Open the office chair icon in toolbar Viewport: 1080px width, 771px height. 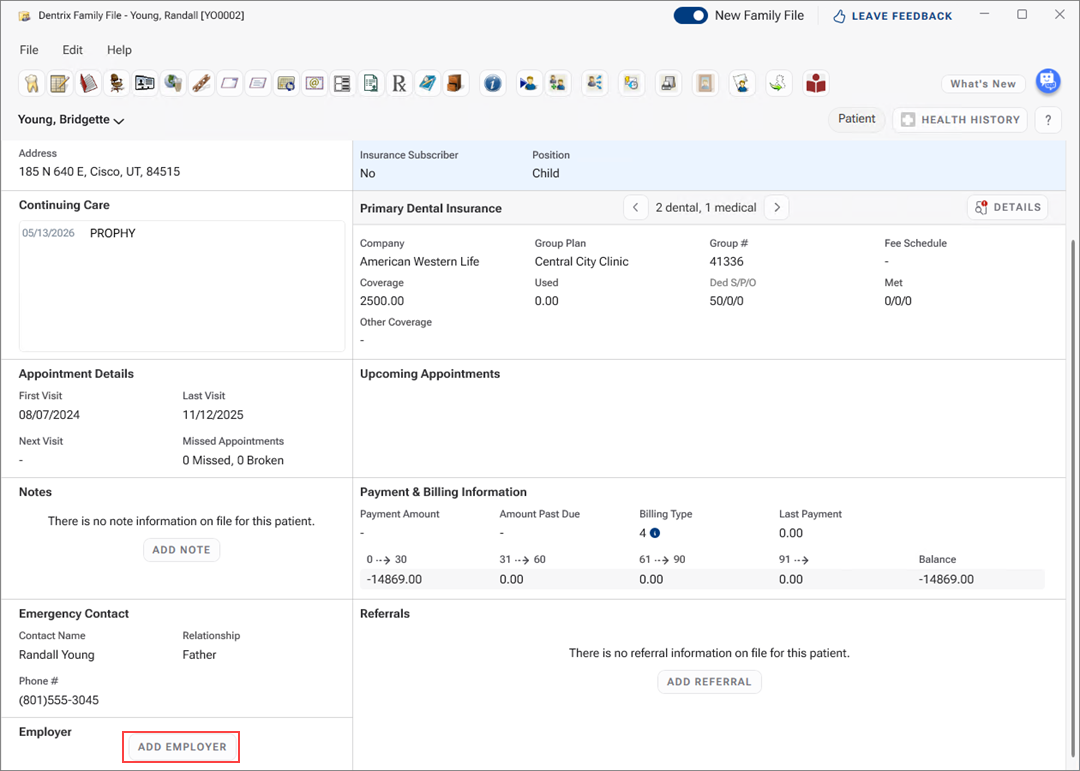point(117,84)
